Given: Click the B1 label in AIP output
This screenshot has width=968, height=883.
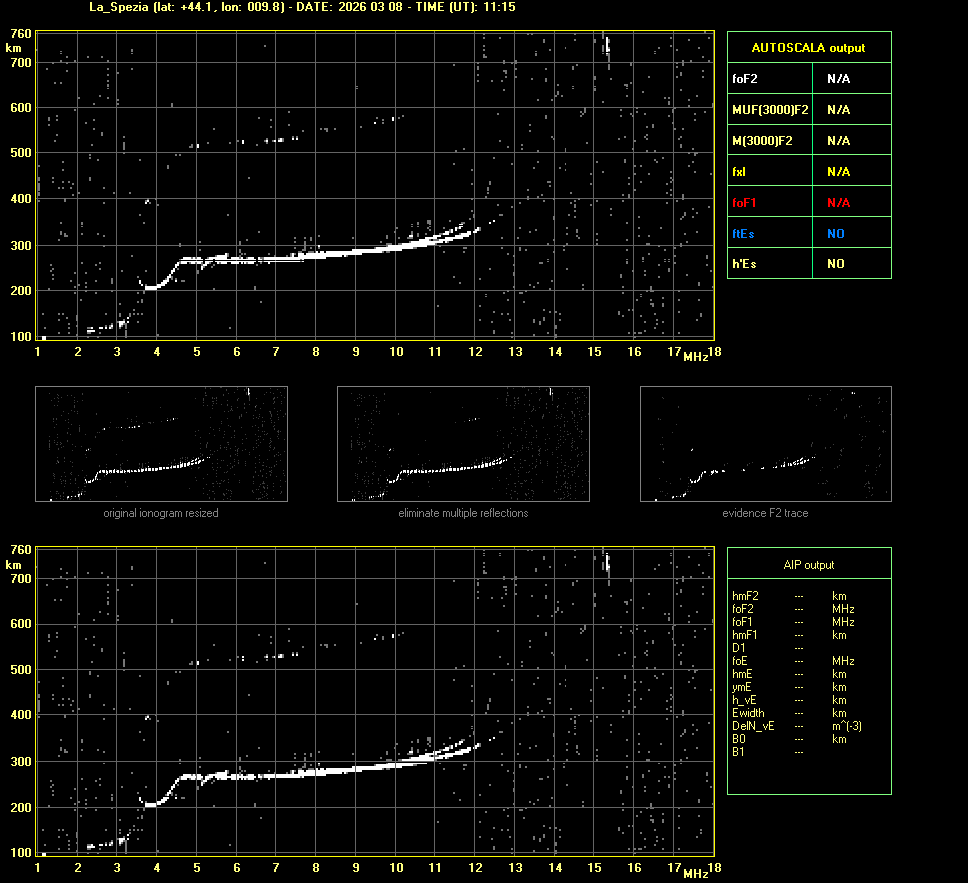Looking at the screenshot, I should point(738,752).
